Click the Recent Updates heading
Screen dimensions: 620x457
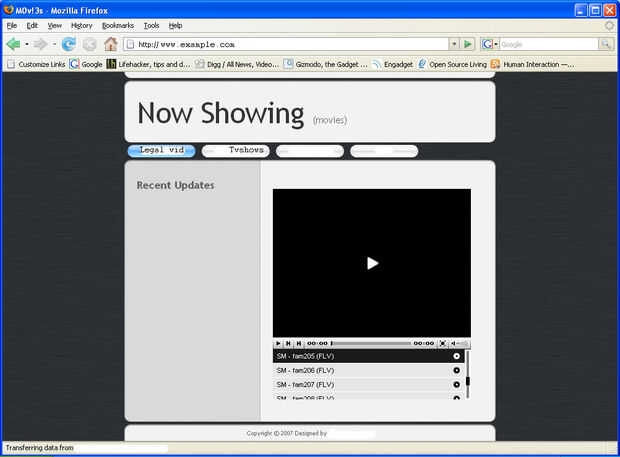175,185
